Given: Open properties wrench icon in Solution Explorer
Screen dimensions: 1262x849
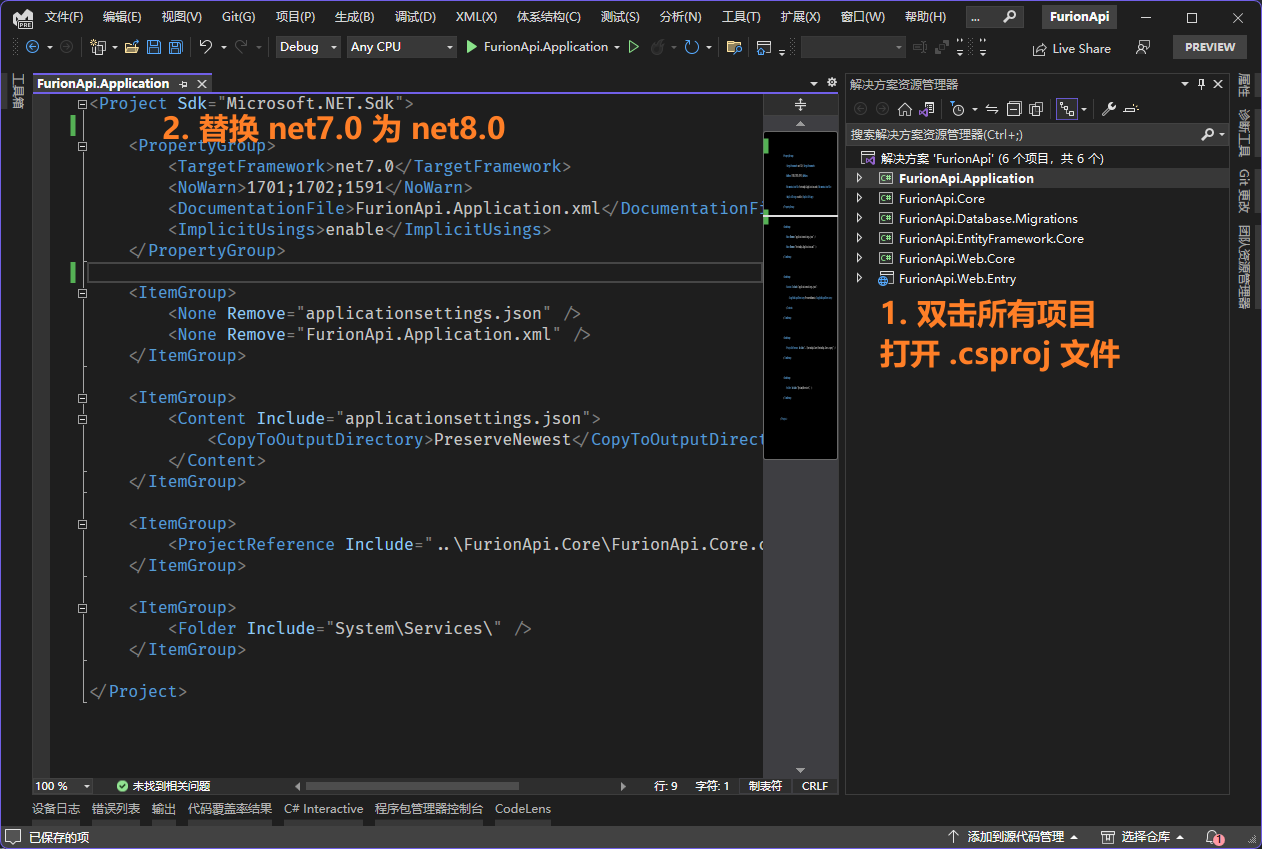Looking at the screenshot, I should pyautogui.click(x=1109, y=109).
